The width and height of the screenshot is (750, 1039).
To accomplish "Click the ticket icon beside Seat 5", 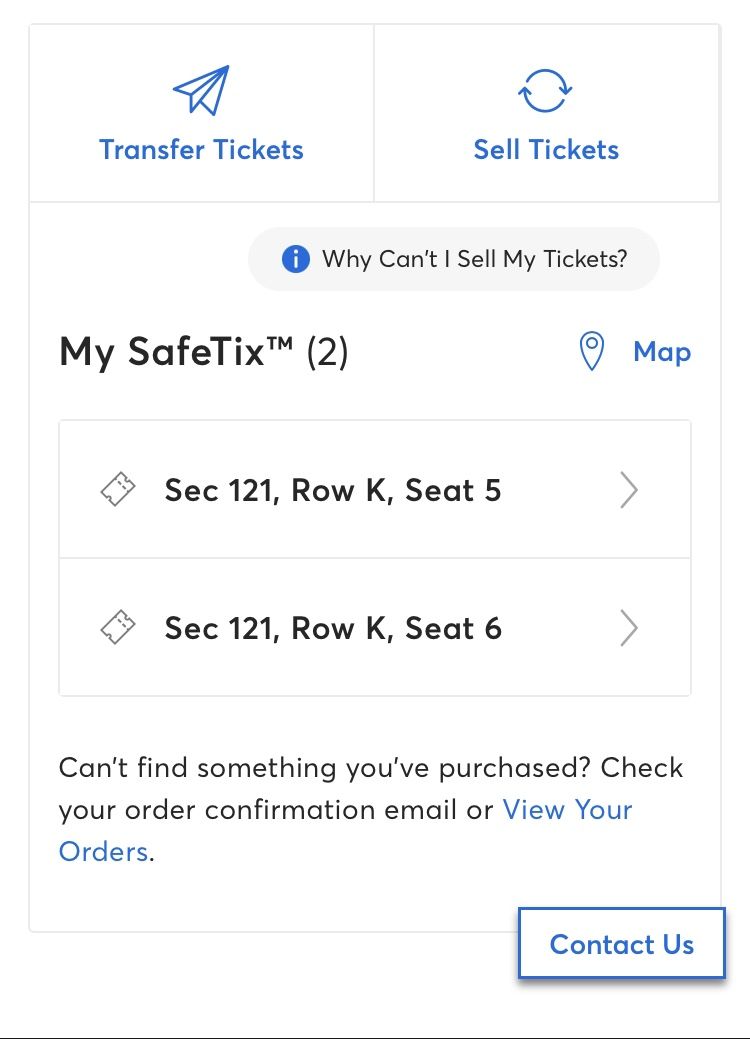I will click(x=118, y=489).
